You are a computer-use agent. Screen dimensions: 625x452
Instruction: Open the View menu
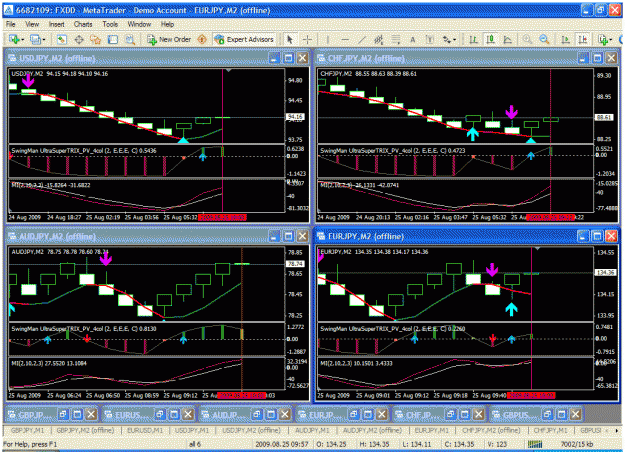point(32,24)
